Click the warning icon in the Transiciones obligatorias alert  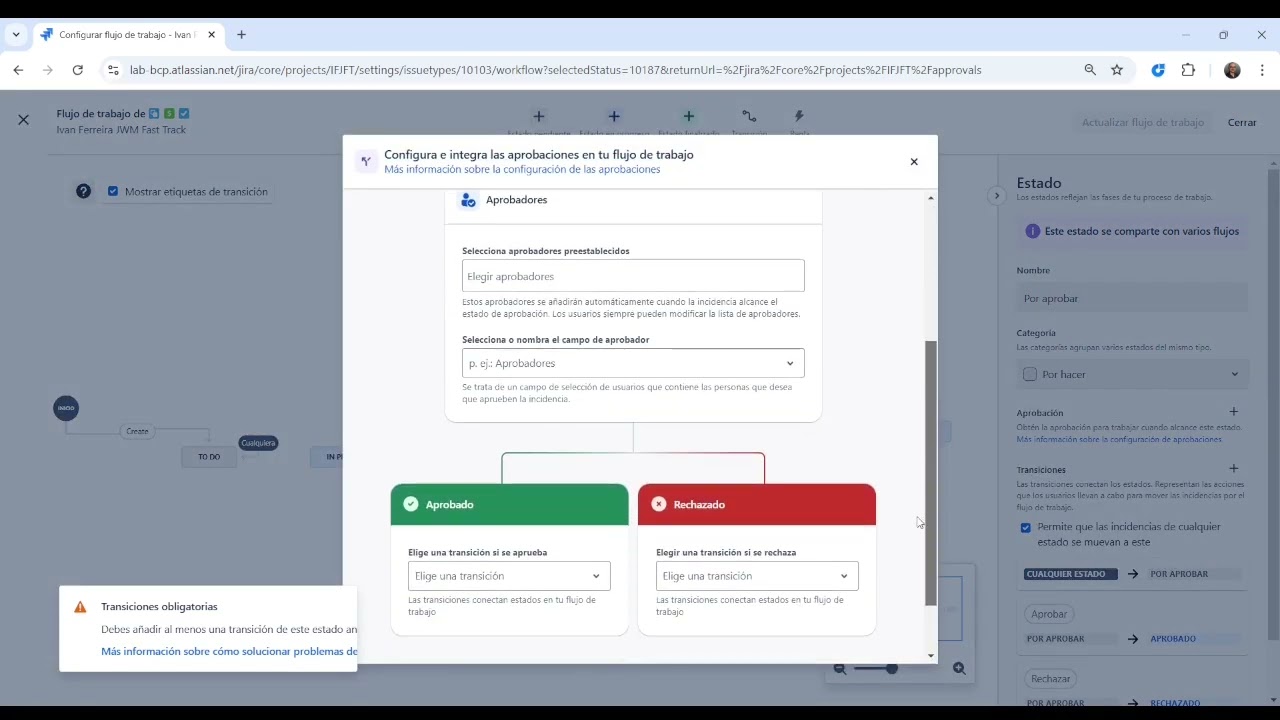(80, 607)
